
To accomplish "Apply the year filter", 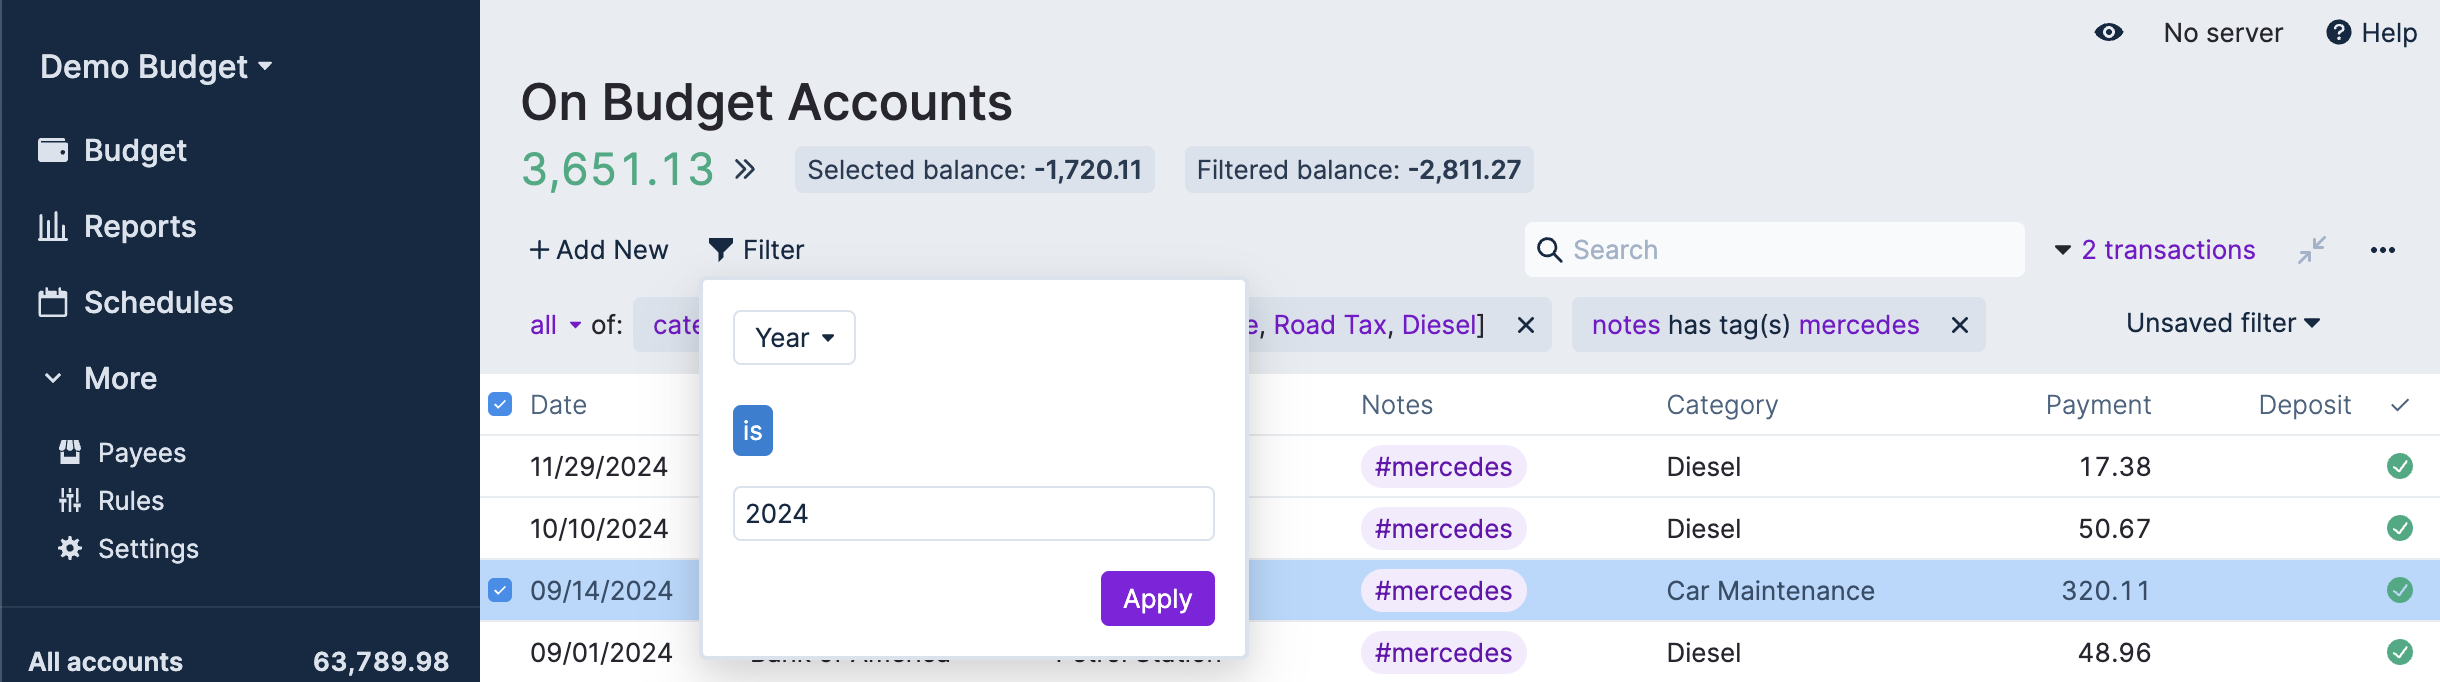I will [x=1157, y=598].
